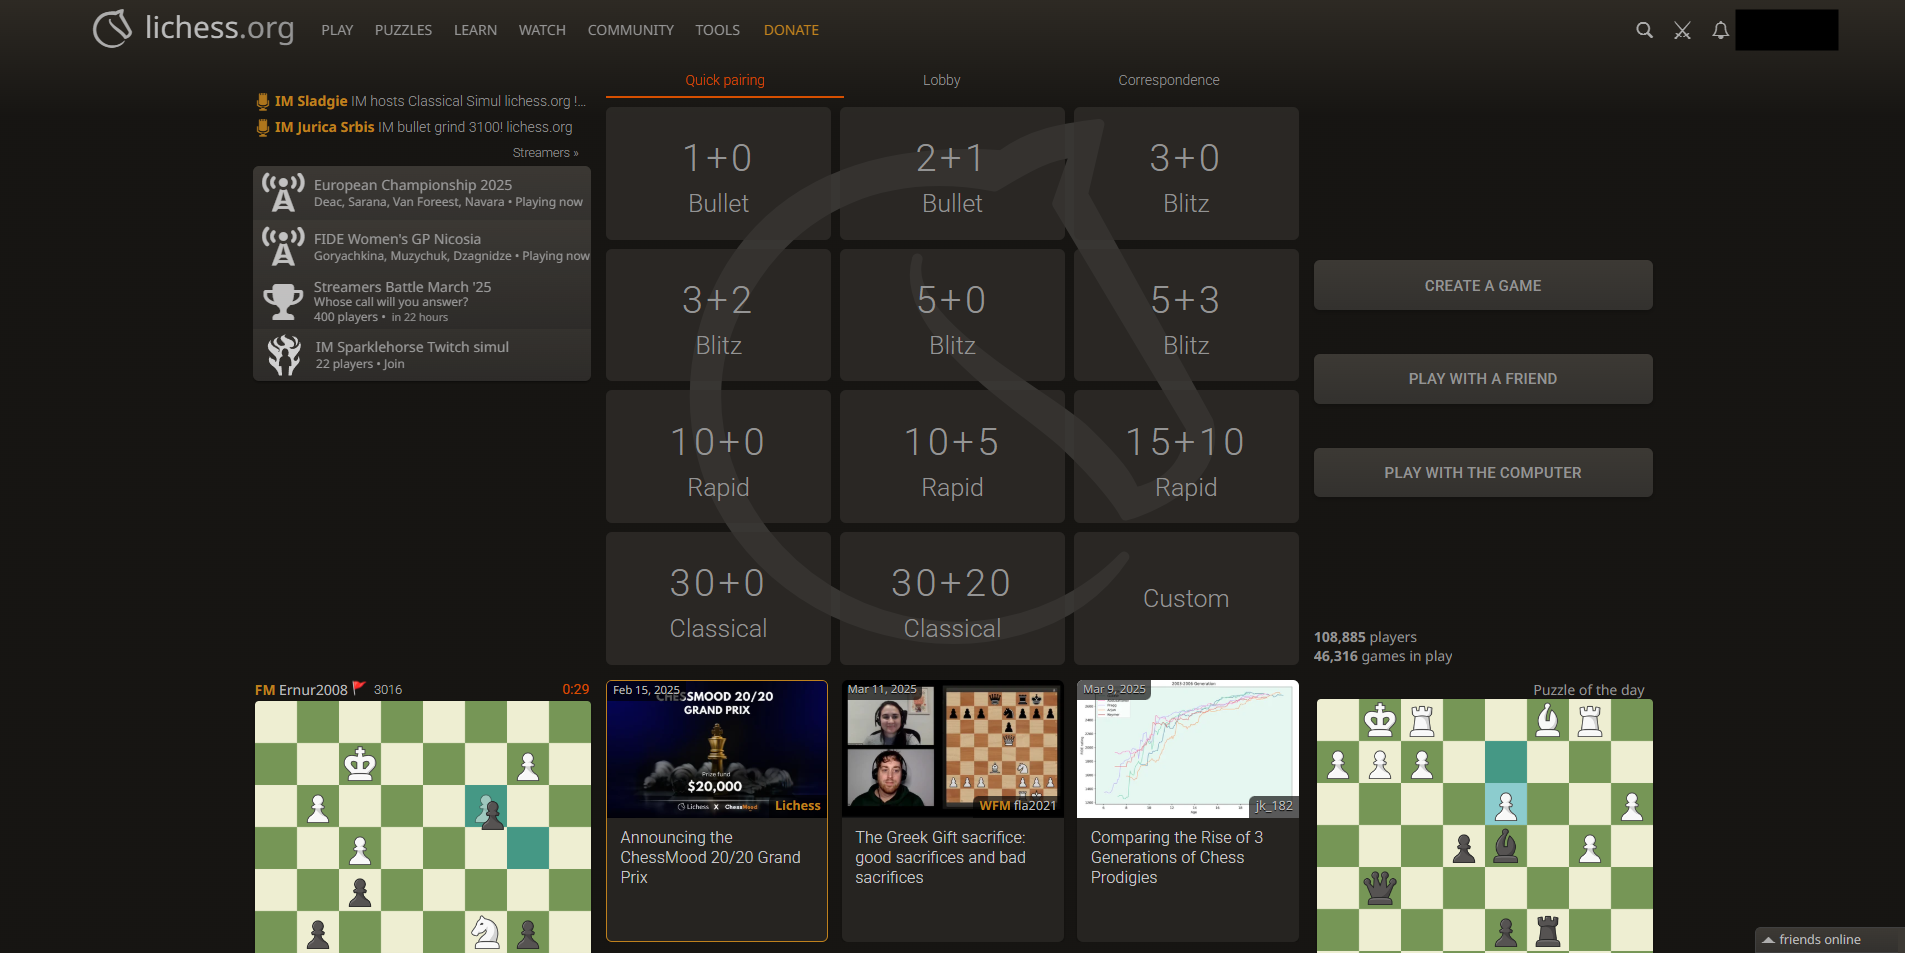Click the lichess.org logo icon

[113, 29]
